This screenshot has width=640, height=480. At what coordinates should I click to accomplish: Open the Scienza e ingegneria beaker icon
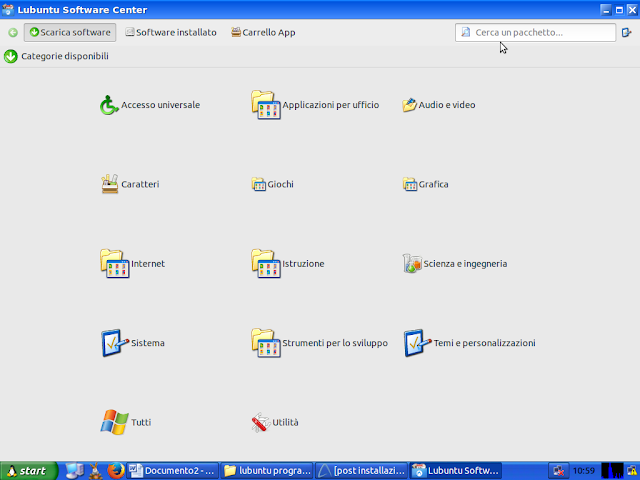[412, 264]
